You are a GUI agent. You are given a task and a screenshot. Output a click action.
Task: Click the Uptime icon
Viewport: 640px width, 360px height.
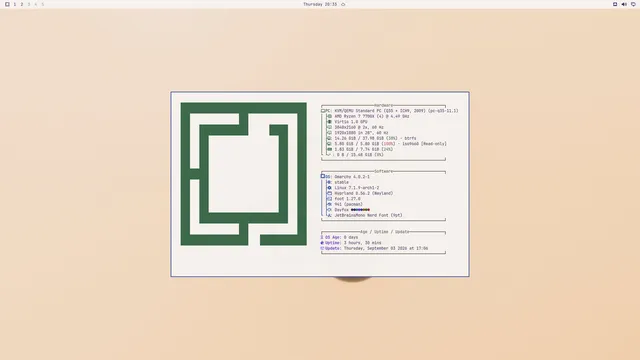322,243
